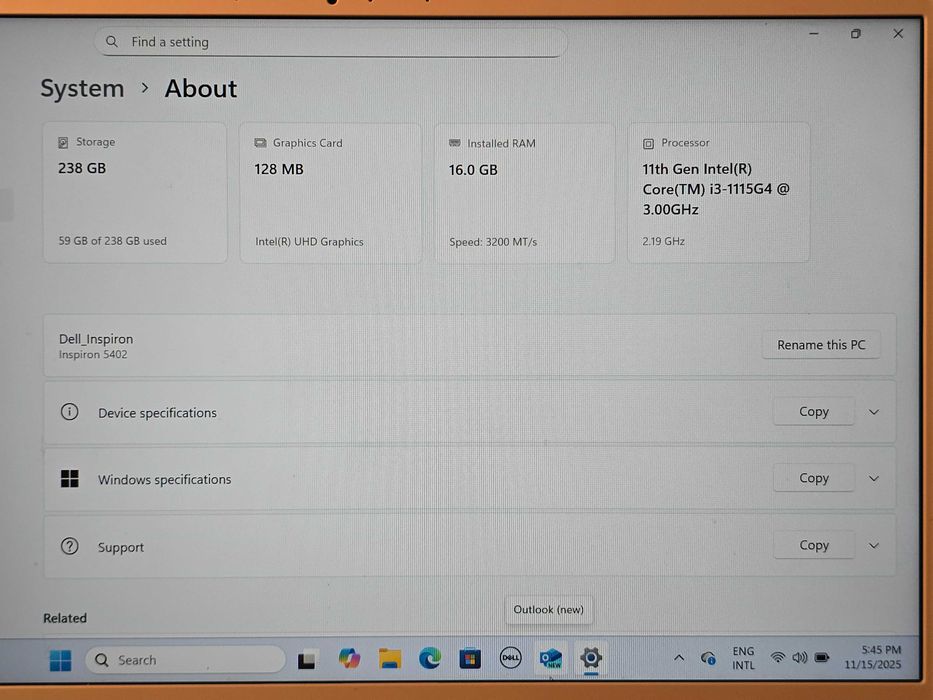Viewport: 933px width, 700px height.
Task: Open File Explorer from the taskbar
Action: [390, 658]
